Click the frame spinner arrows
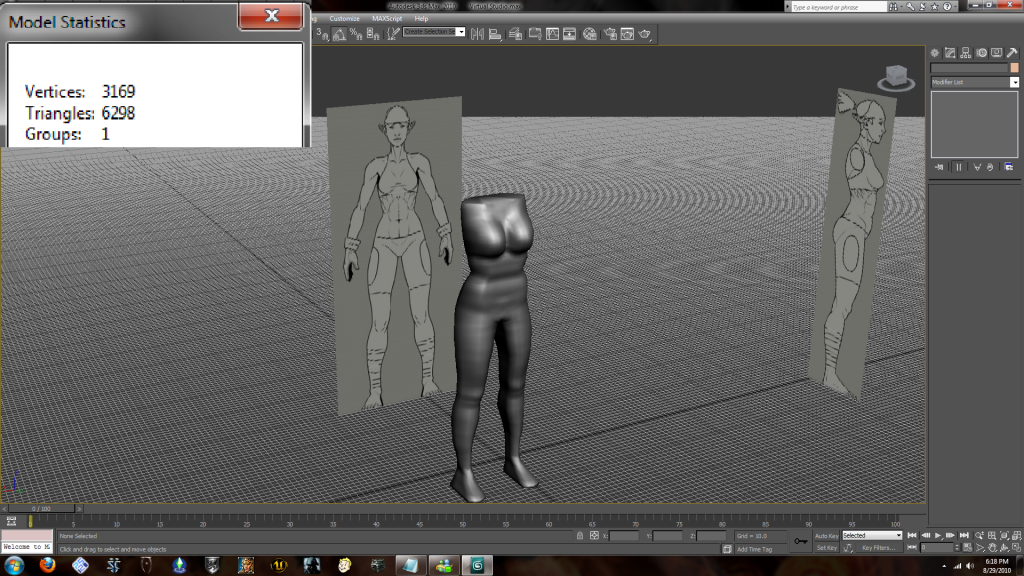The width and height of the screenshot is (1024, 576). click(x=957, y=548)
